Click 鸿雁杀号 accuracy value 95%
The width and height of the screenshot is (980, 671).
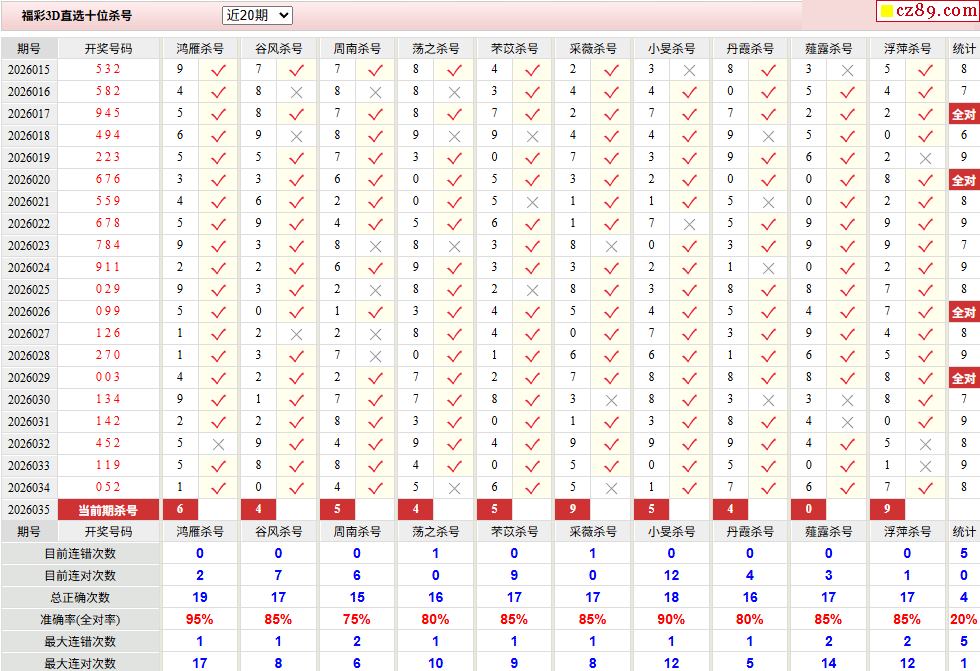[199, 620]
